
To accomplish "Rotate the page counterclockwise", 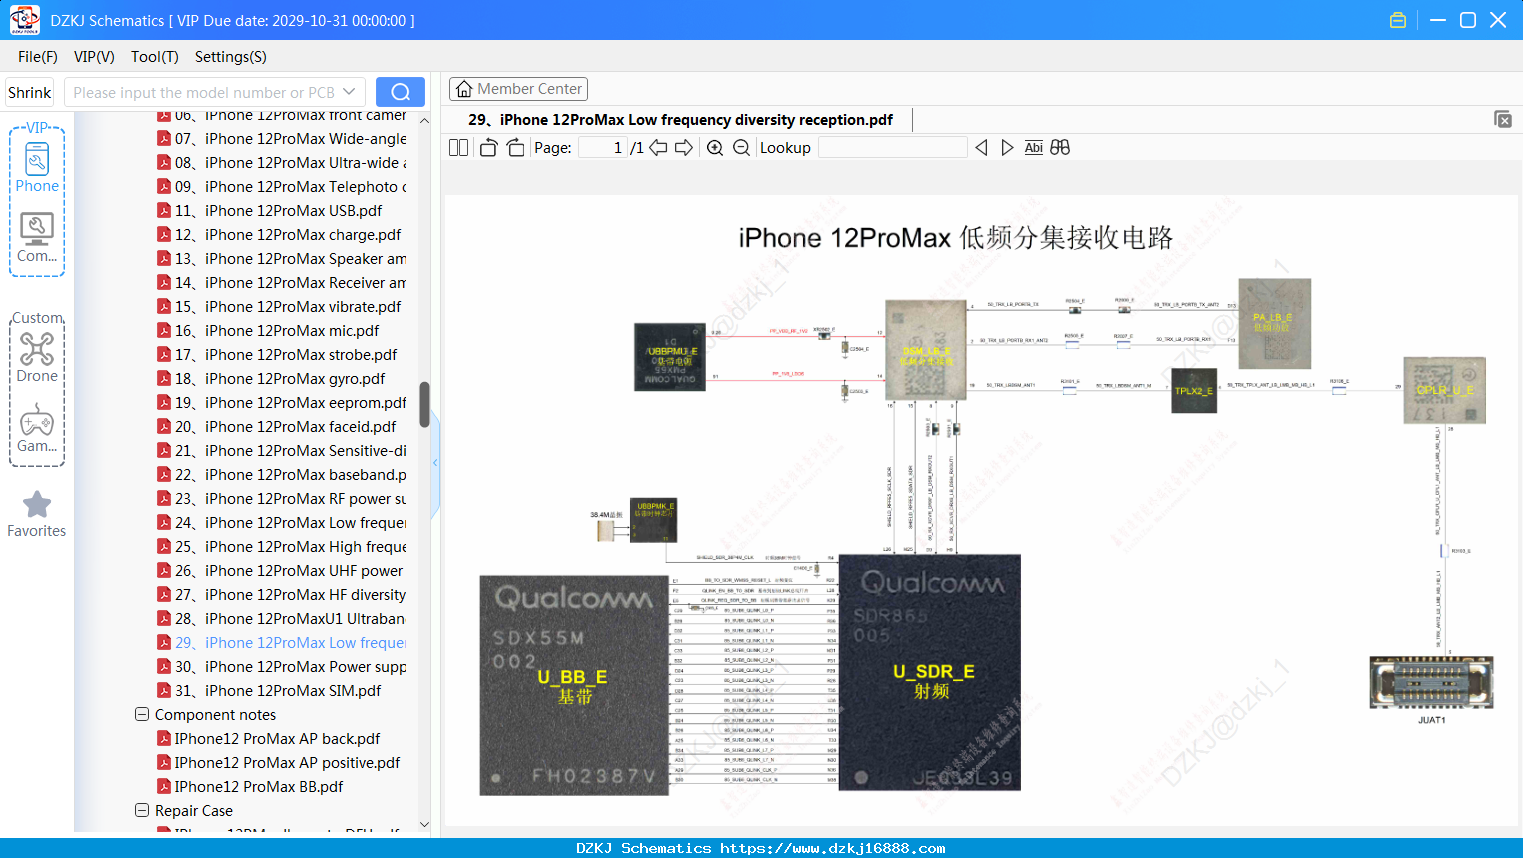I will [488, 148].
